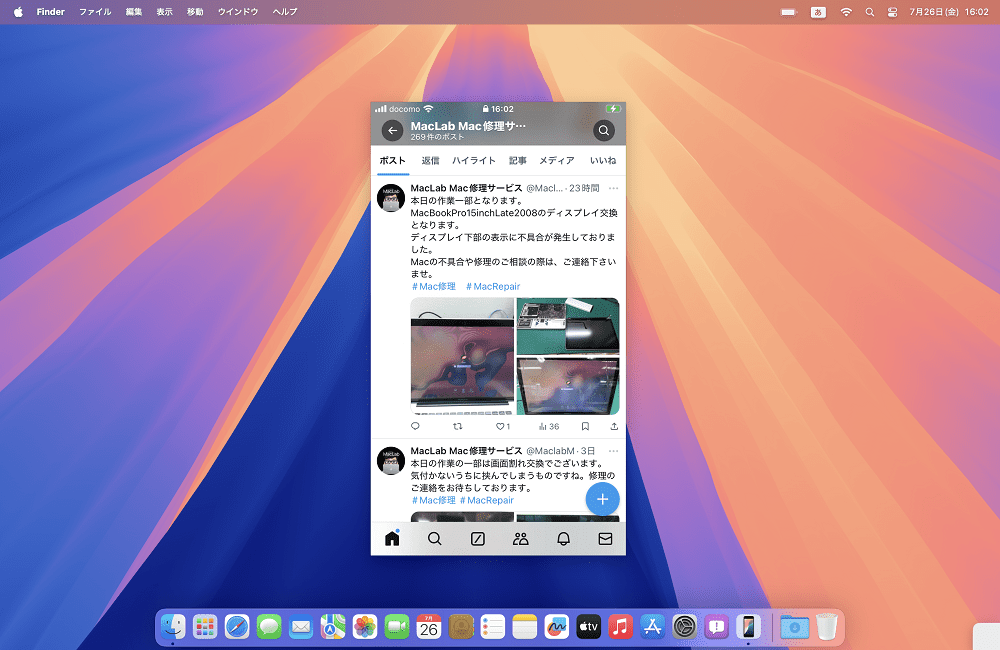
Task: Bookmark the first post
Action: coord(585,426)
